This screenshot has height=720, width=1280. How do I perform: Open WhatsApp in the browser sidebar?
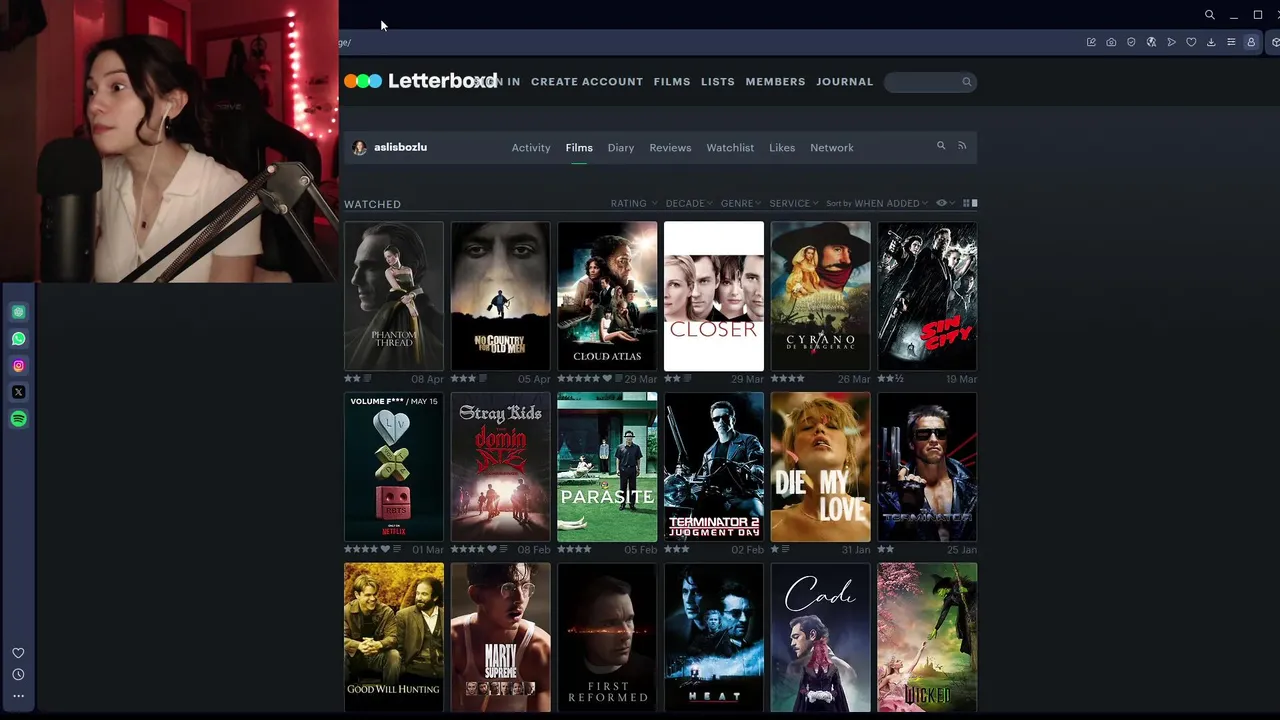(x=18, y=339)
